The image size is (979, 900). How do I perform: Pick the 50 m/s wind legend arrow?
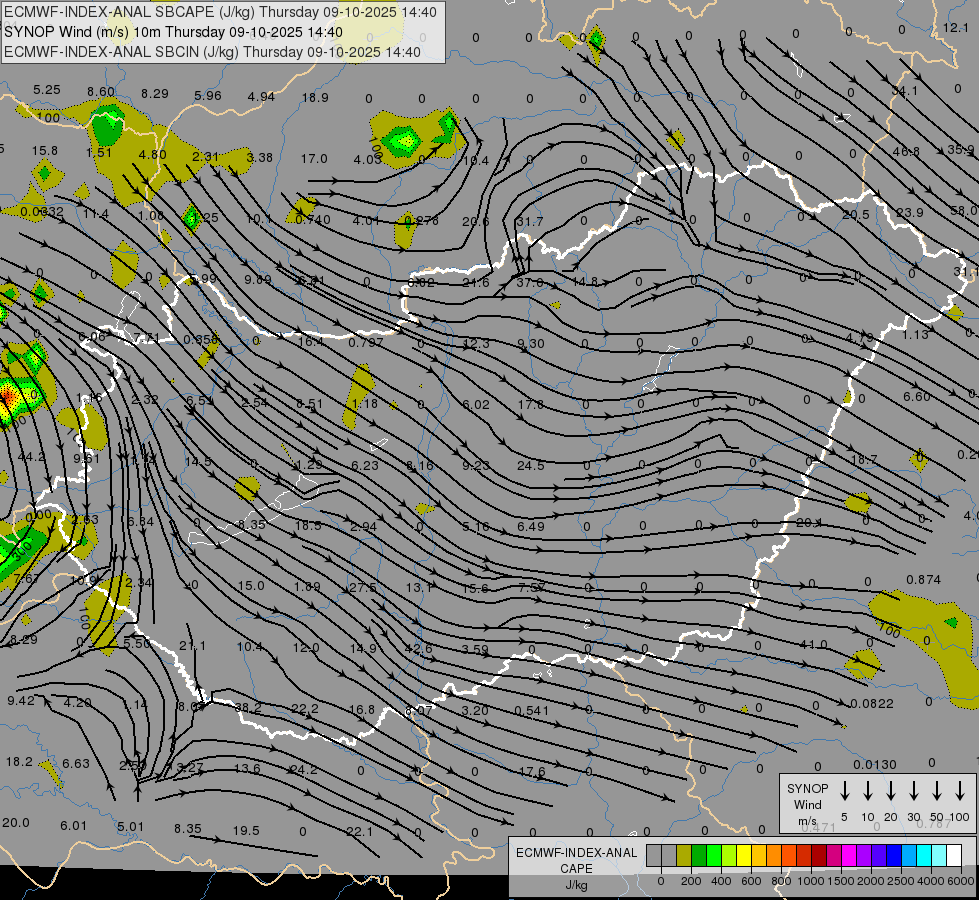937,791
